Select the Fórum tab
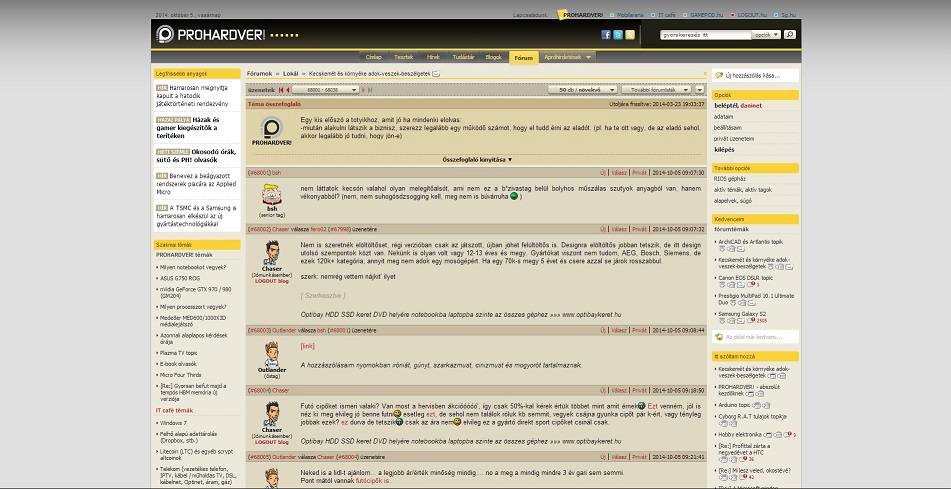Viewport: 951px width, 489px height. tap(523, 57)
